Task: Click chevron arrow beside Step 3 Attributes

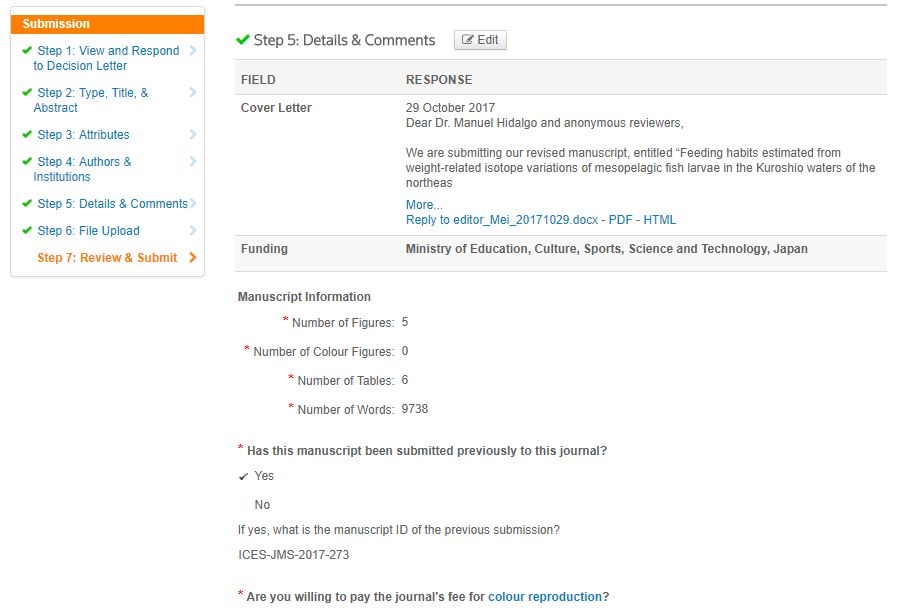Action: coord(193,134)
